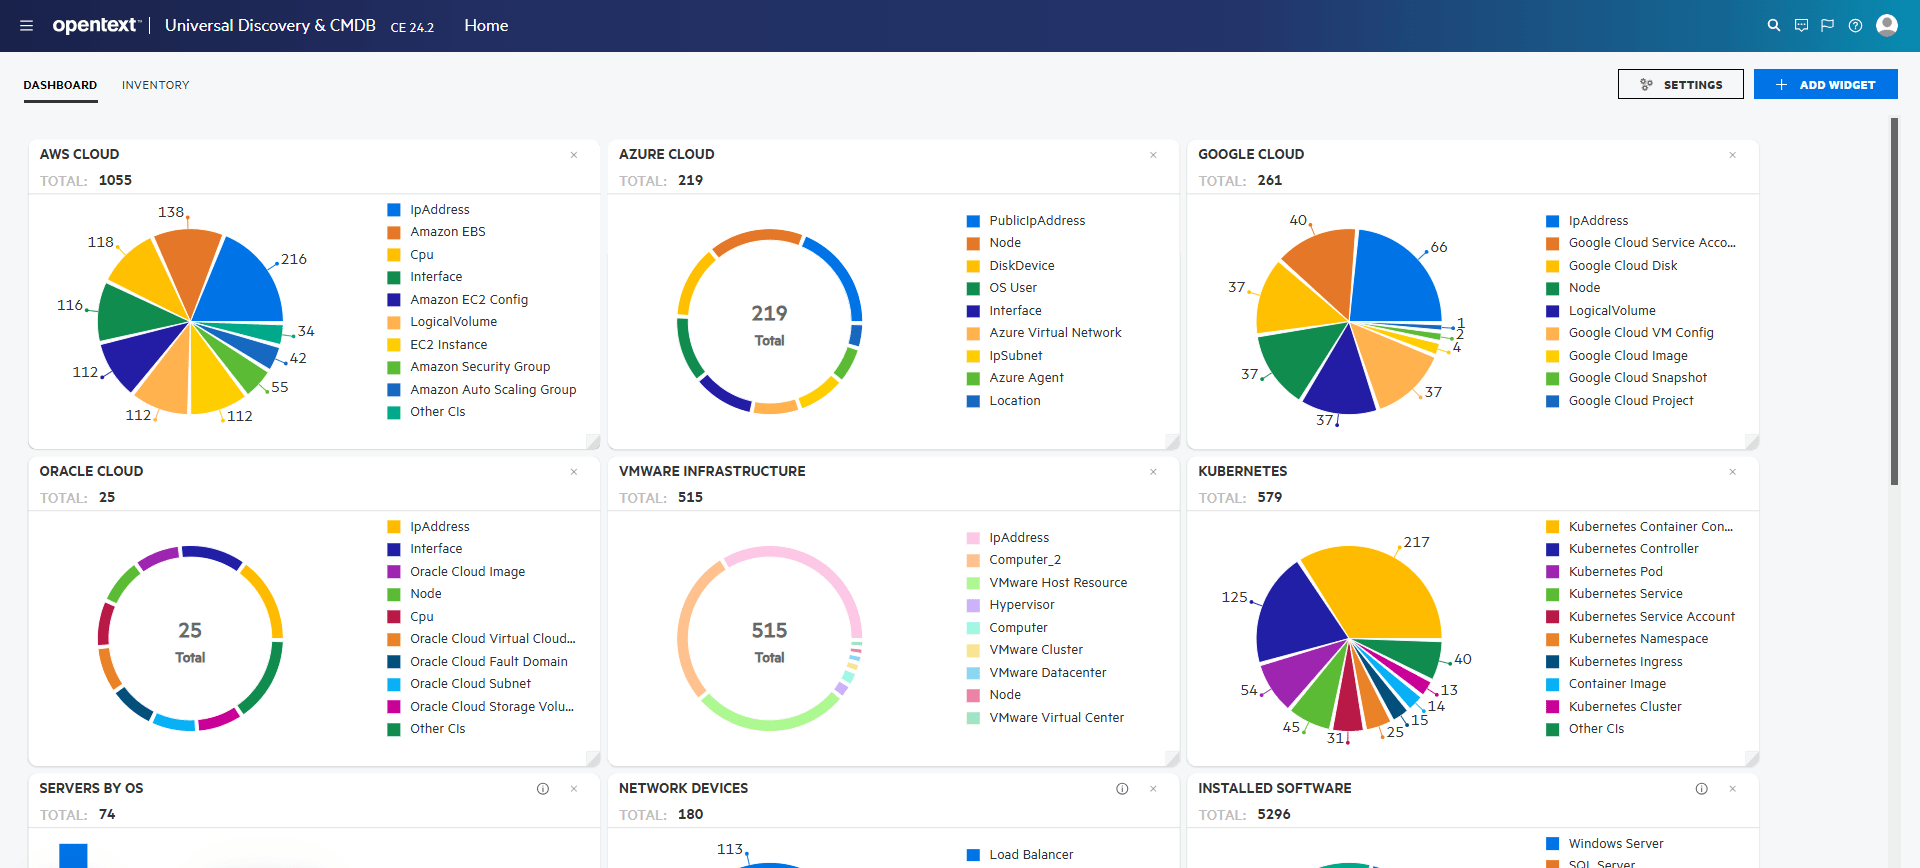Click the AWS Cloud total value 1055
The image size is (1920, 868).
click(115, 181)
